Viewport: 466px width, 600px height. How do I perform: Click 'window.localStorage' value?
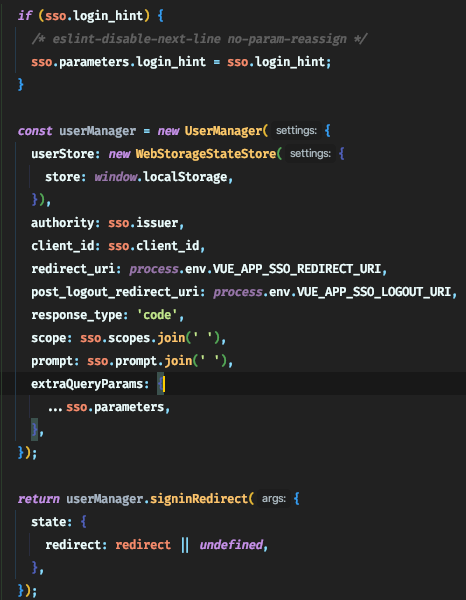click(161, 177)
